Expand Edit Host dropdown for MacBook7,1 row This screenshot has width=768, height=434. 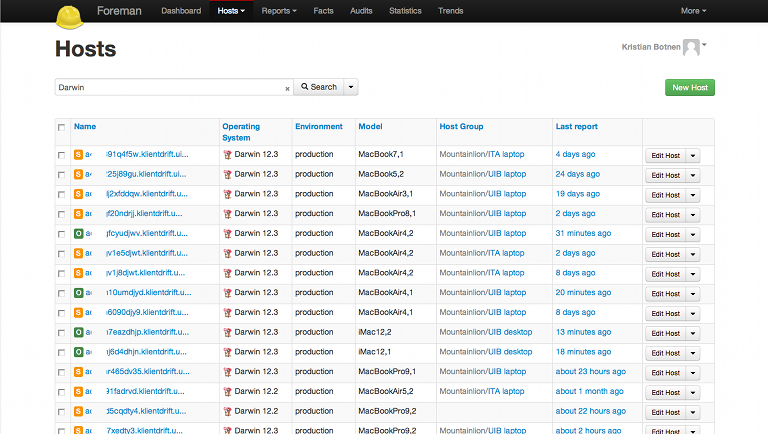pos(693,156)
